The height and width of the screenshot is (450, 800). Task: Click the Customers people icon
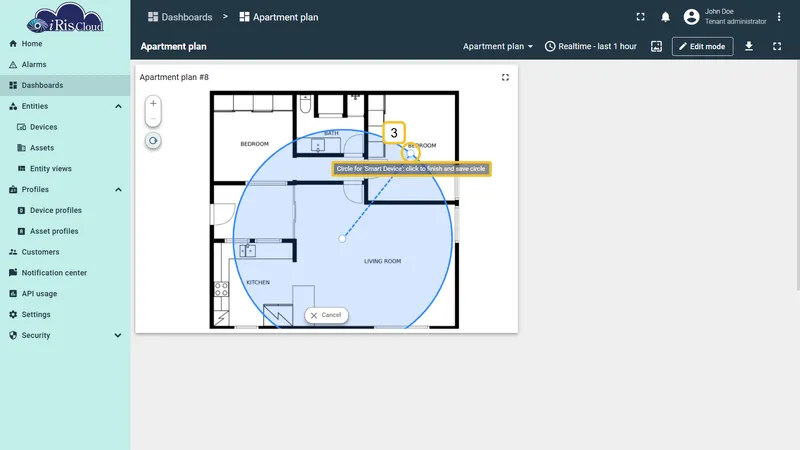(x=13, y=252)
